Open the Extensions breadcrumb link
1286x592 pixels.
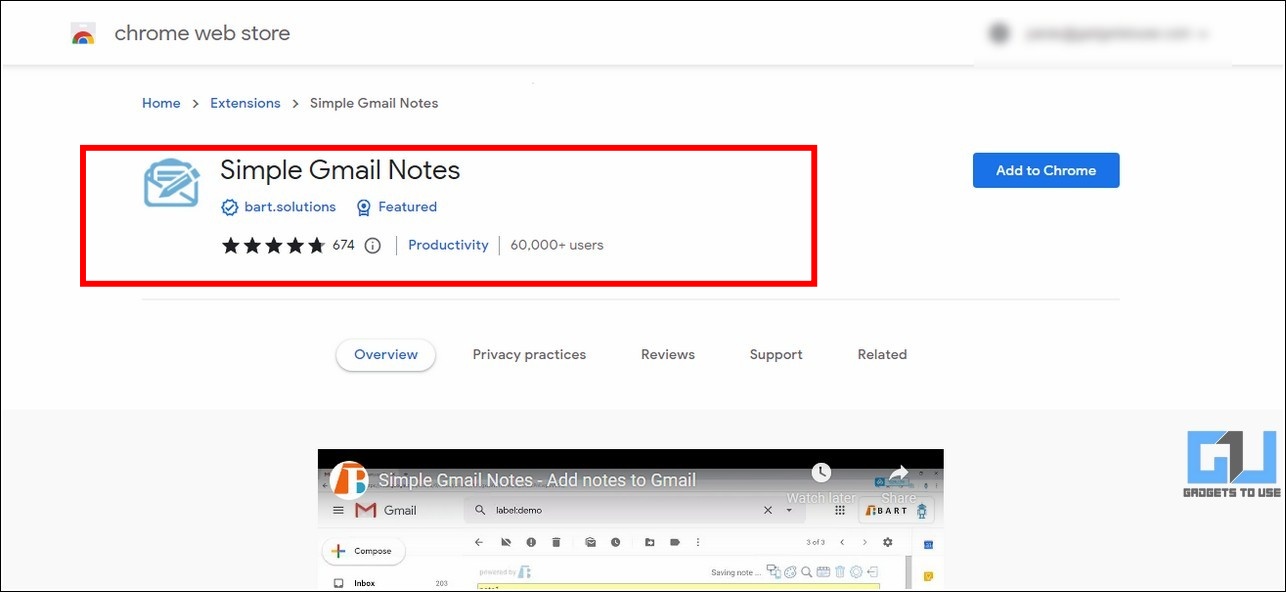click(x=245, y=103)
